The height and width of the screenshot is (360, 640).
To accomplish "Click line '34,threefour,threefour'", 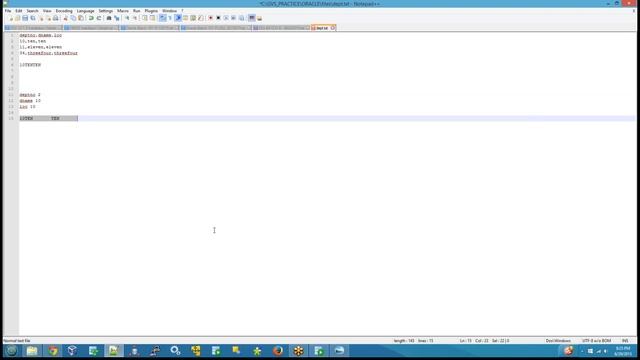I will (x=49, y=53).
